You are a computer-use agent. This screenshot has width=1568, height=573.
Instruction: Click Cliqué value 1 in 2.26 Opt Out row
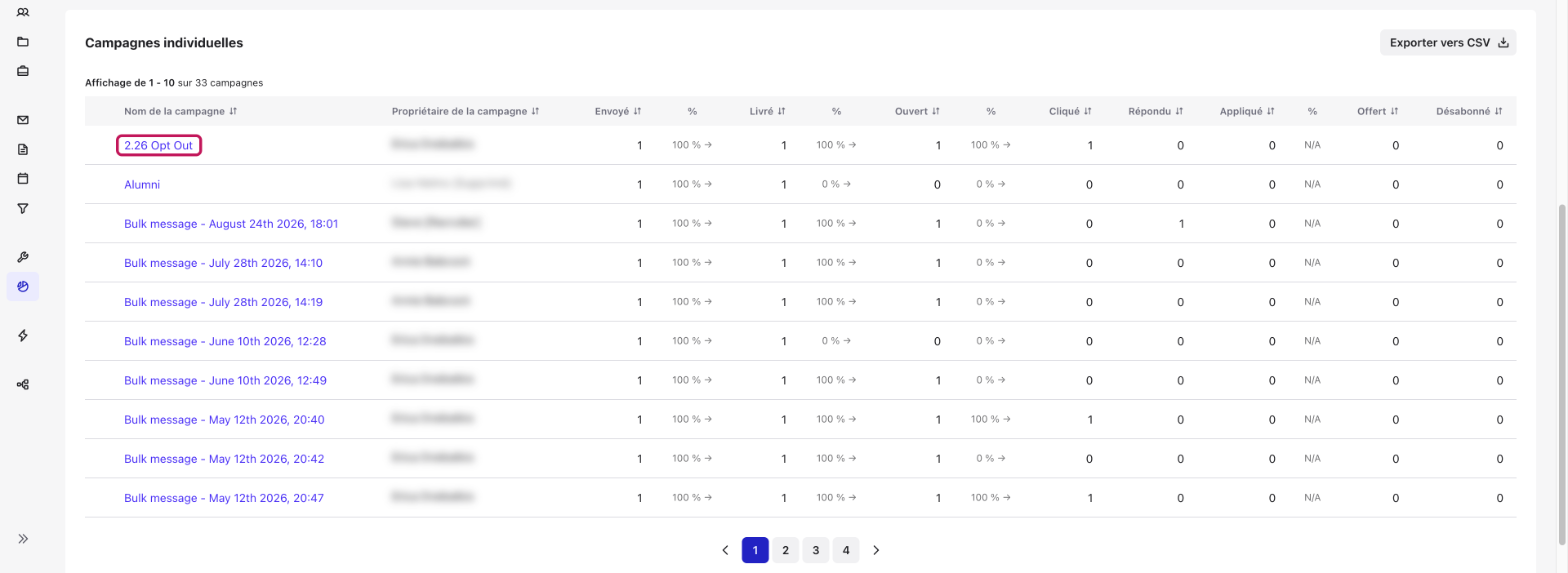pos(1090,146)
